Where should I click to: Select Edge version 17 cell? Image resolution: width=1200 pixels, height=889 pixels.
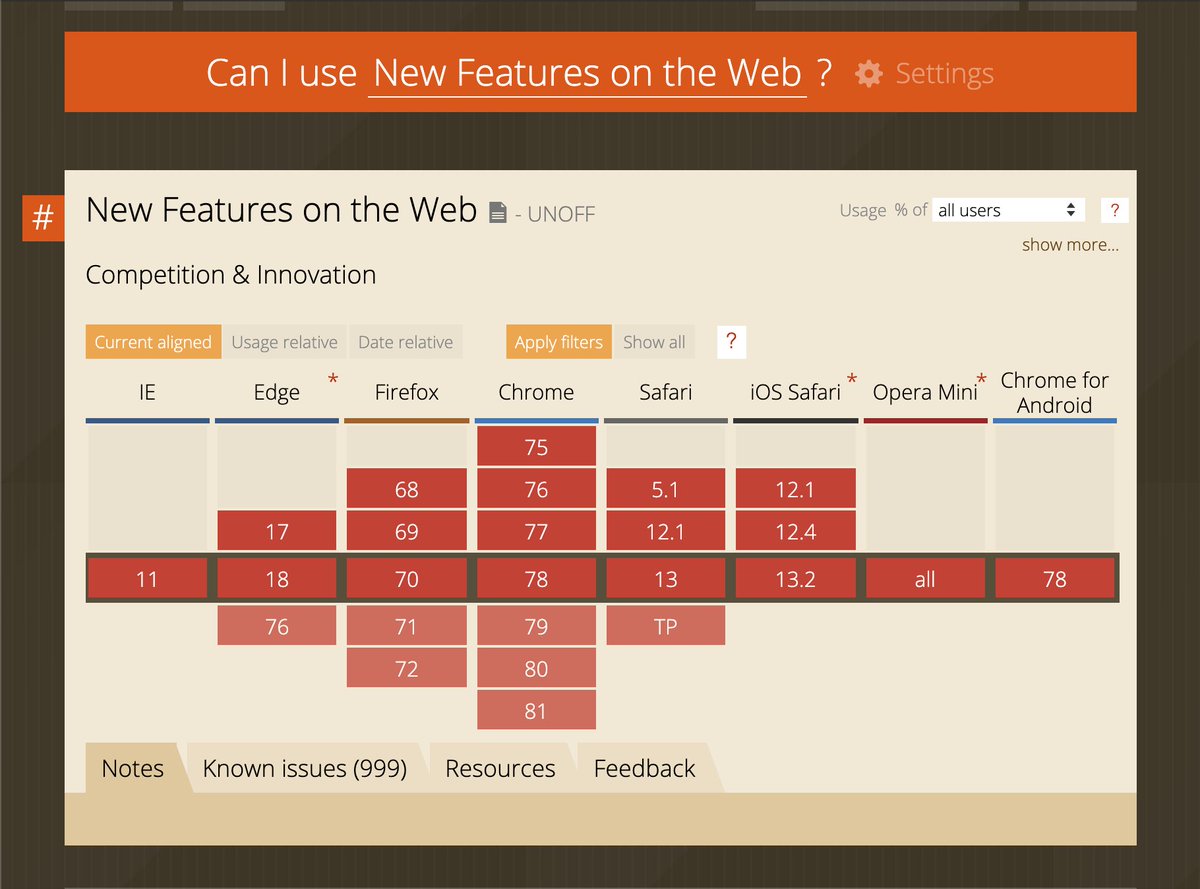coord(277,531)
